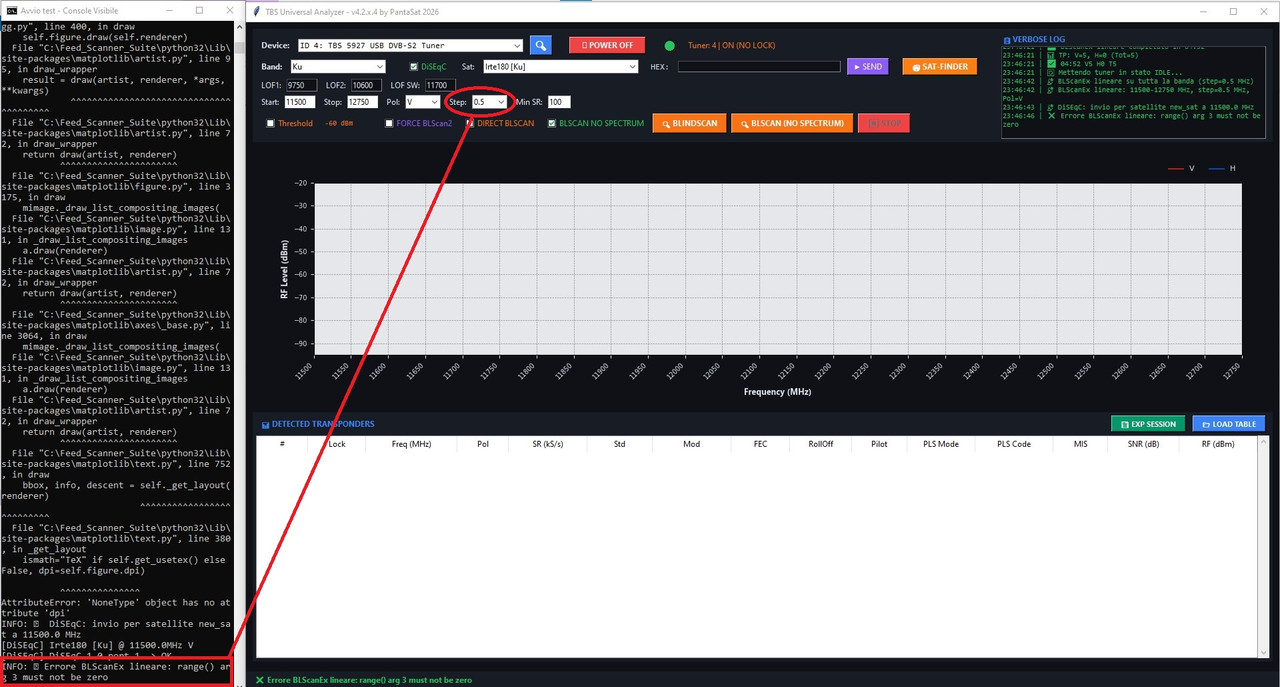Click the Stop frequency field
Screen dimensions: 1280x687
(x=361, y=102)
